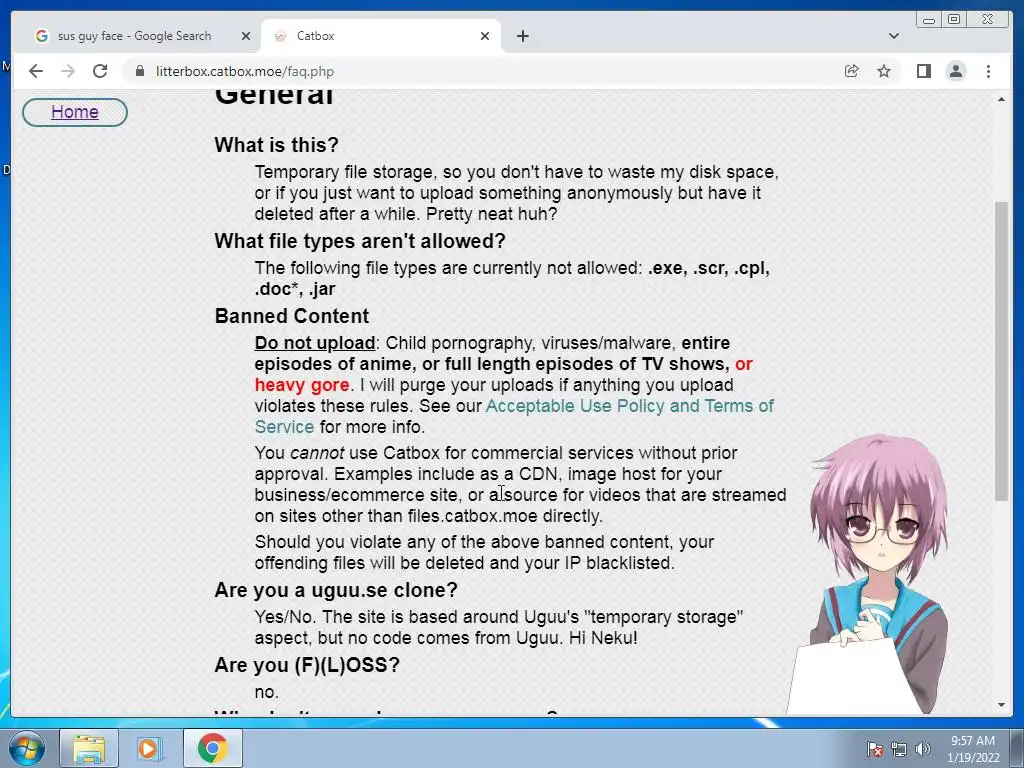Image resolution: width=1024 pixels, height=768 pixels.
Task: Go back to the previous page
Action: point(36,71)
